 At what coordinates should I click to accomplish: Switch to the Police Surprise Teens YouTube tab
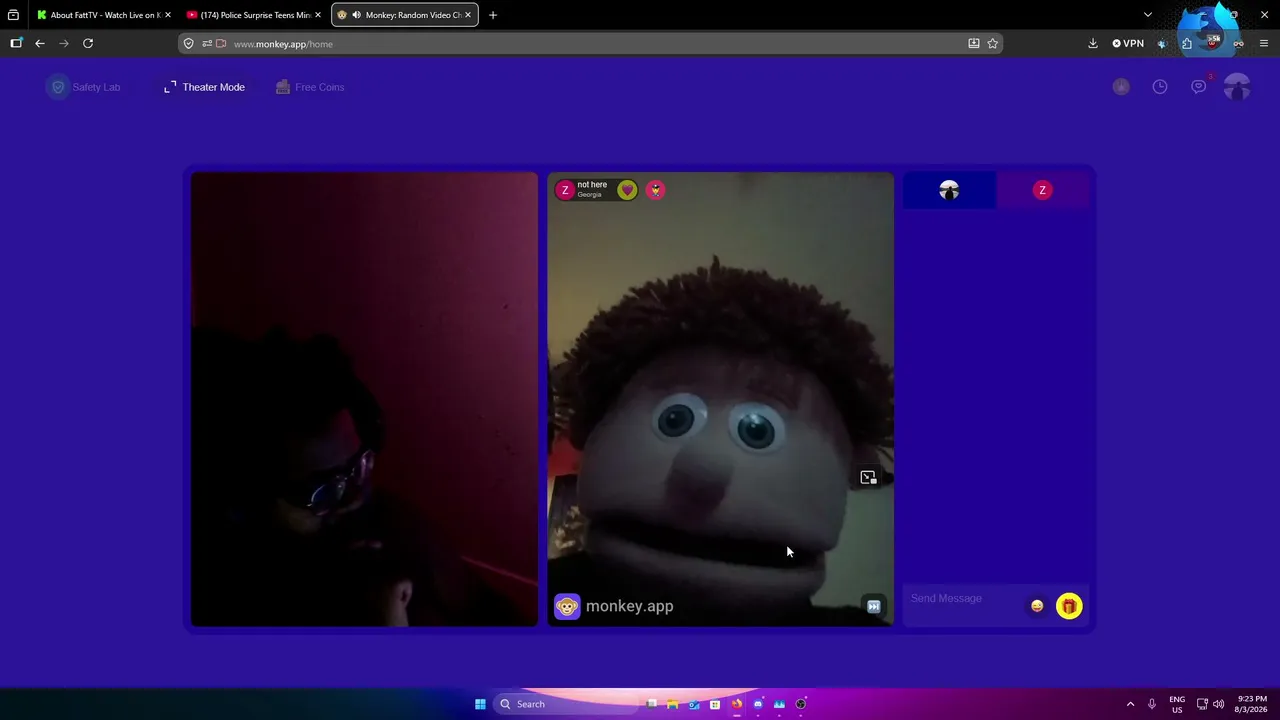(254, 15)
